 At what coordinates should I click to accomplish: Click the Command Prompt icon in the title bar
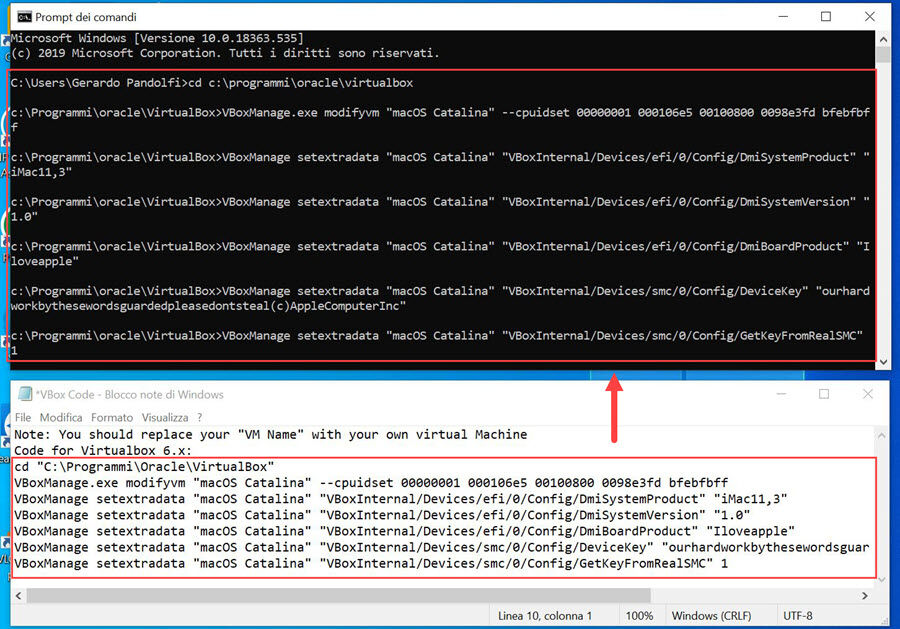coord(26,16)
